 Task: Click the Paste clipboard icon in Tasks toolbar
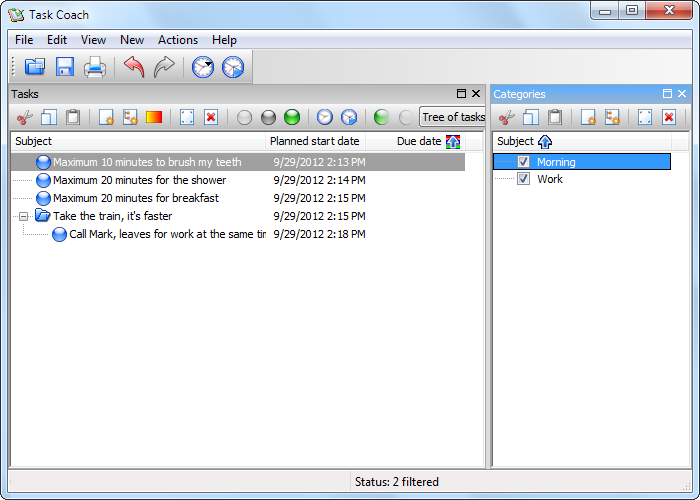pos(73,117)
